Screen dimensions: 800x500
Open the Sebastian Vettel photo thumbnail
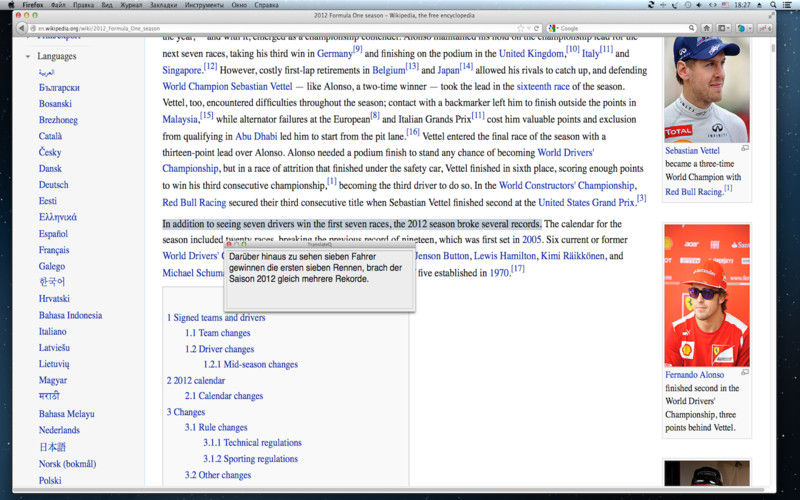[707, 90]
